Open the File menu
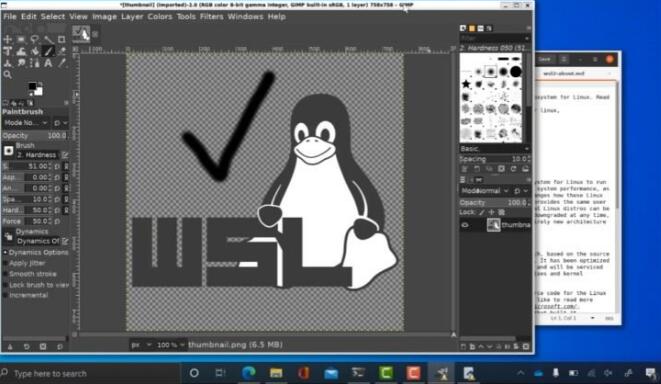 (x=10, y=16)
